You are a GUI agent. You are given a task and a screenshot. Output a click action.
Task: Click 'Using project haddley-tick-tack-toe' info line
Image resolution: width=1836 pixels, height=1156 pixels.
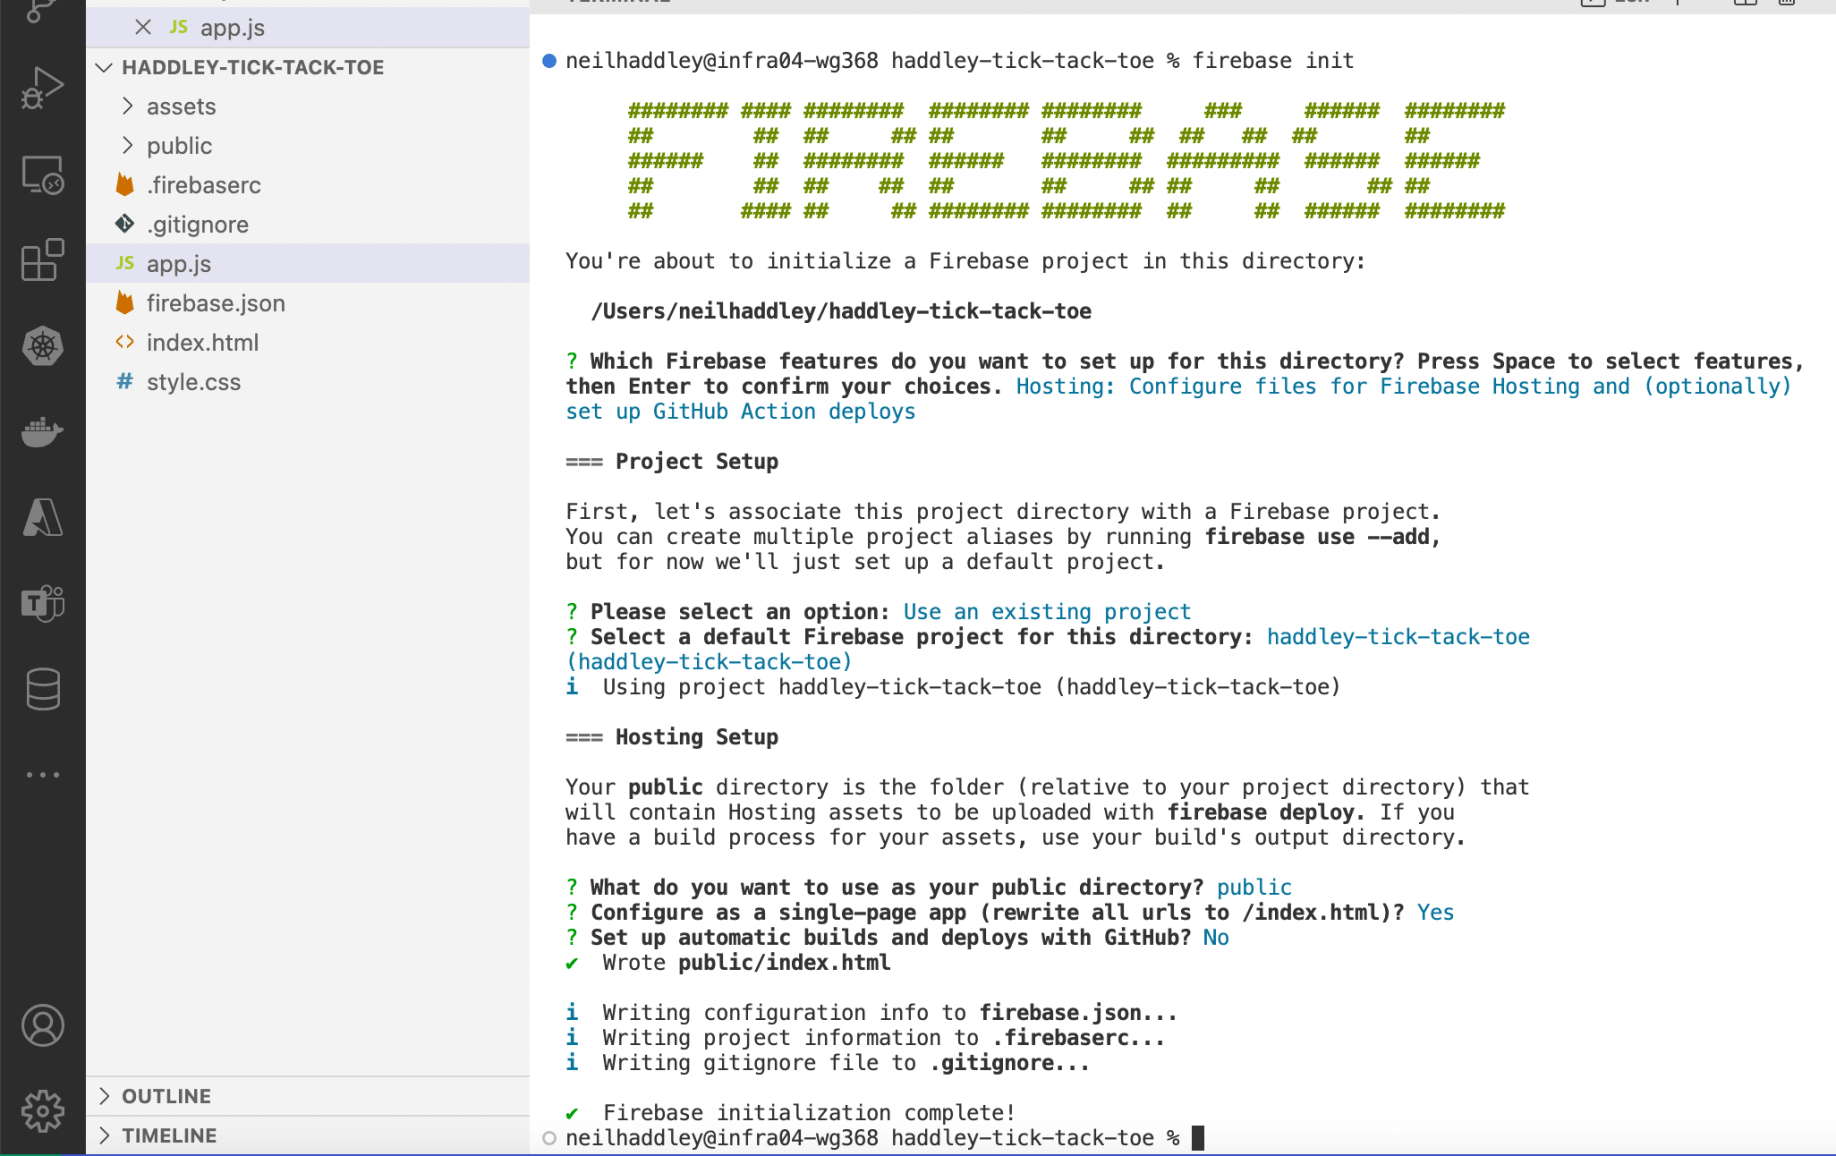[953, 687]
